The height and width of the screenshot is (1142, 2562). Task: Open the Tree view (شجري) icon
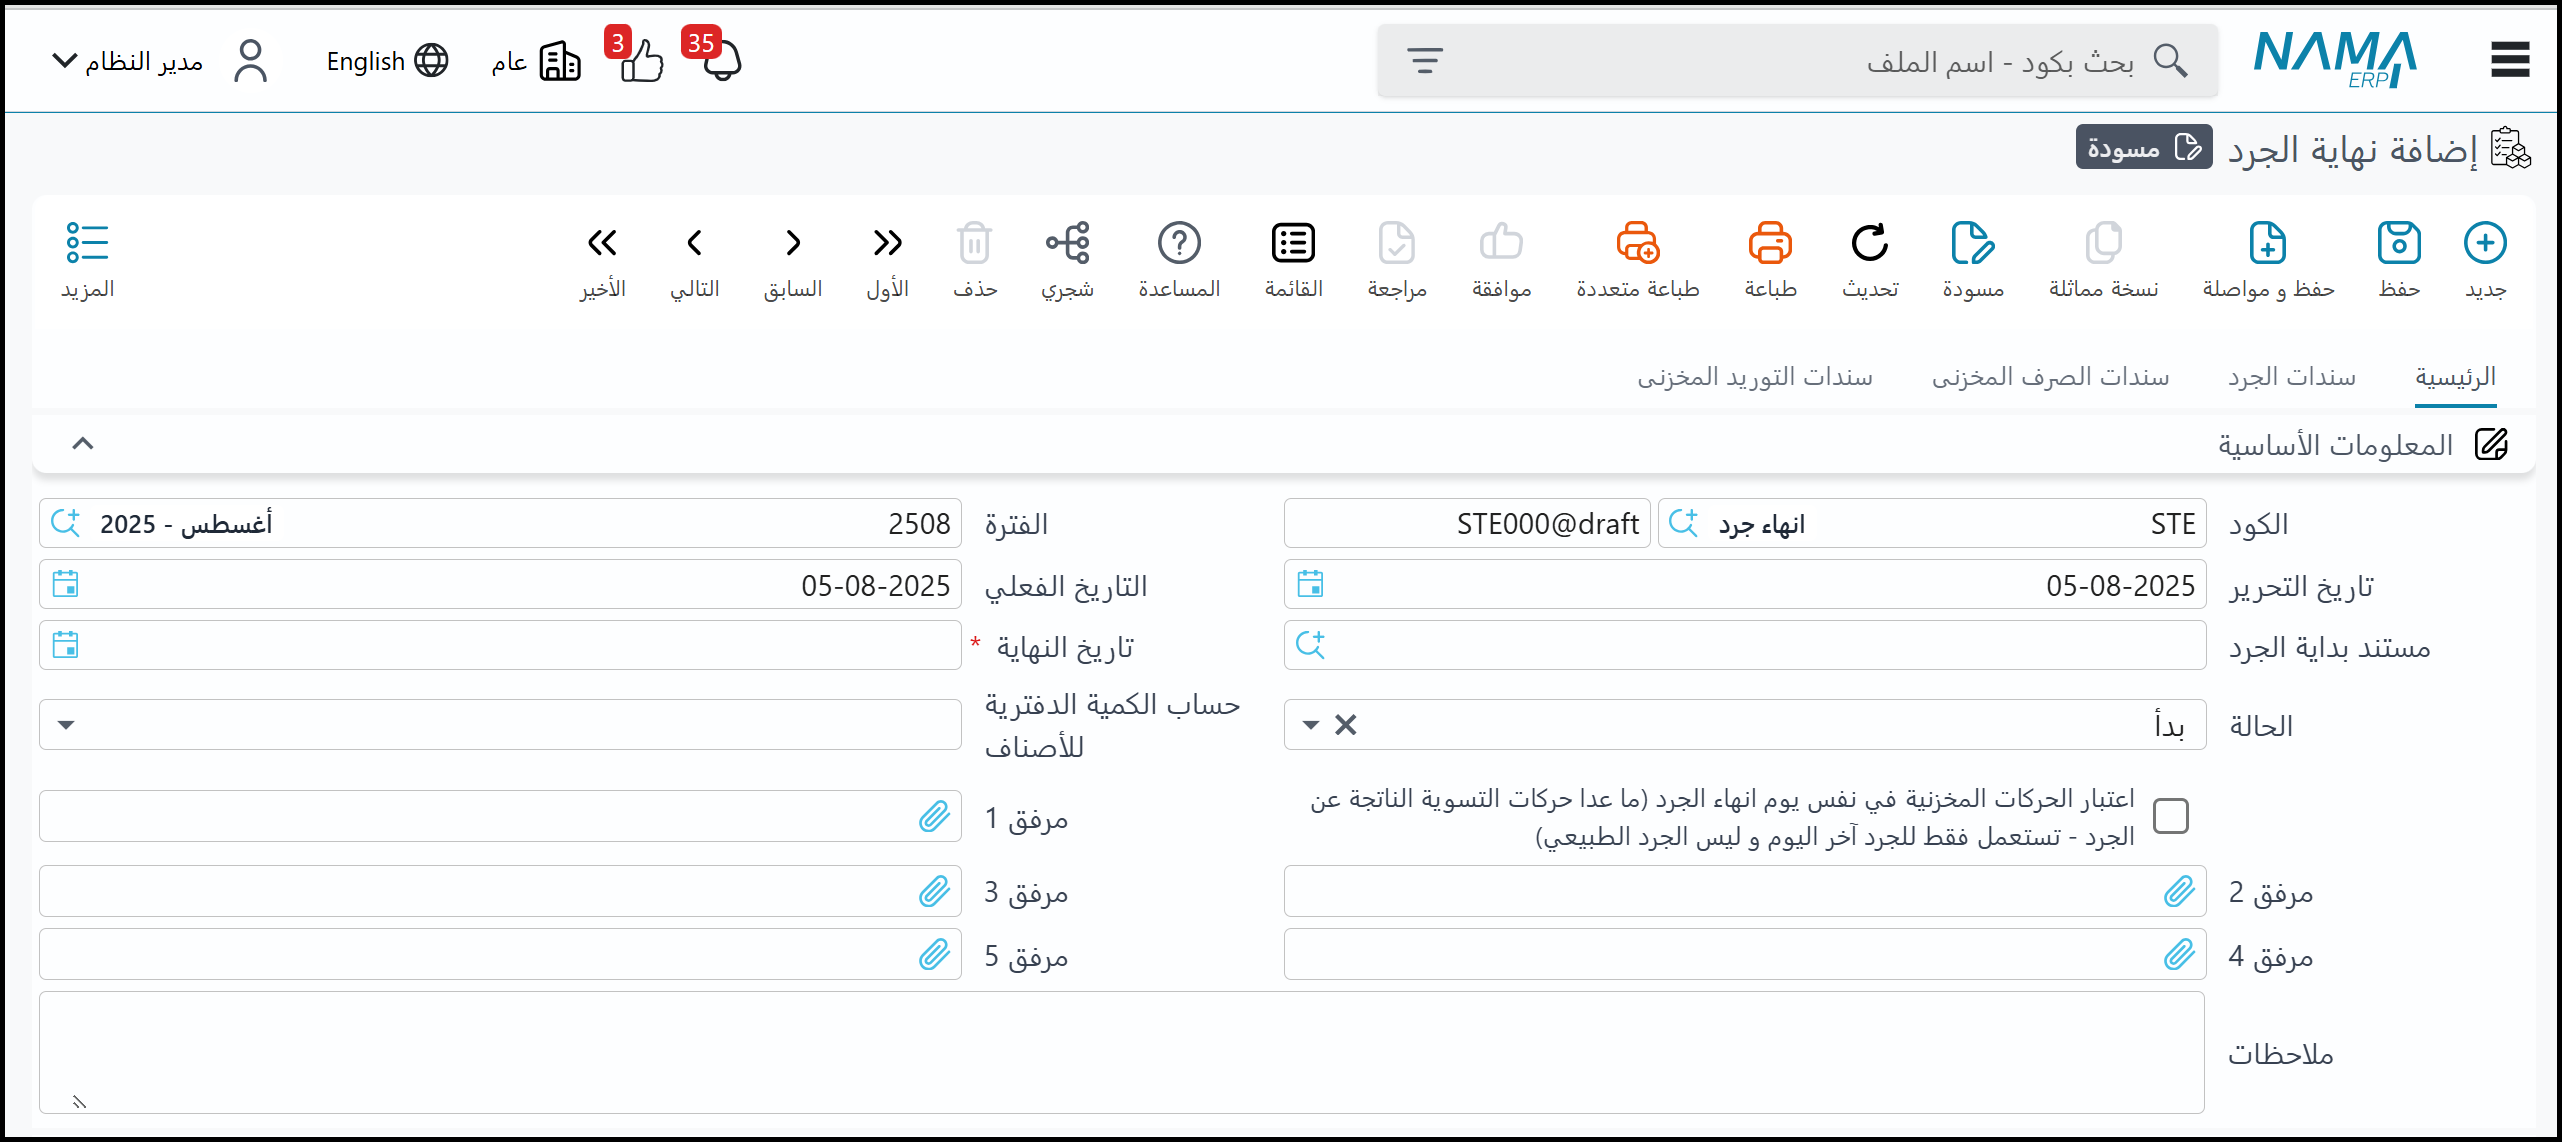(x=1067, y=243)
